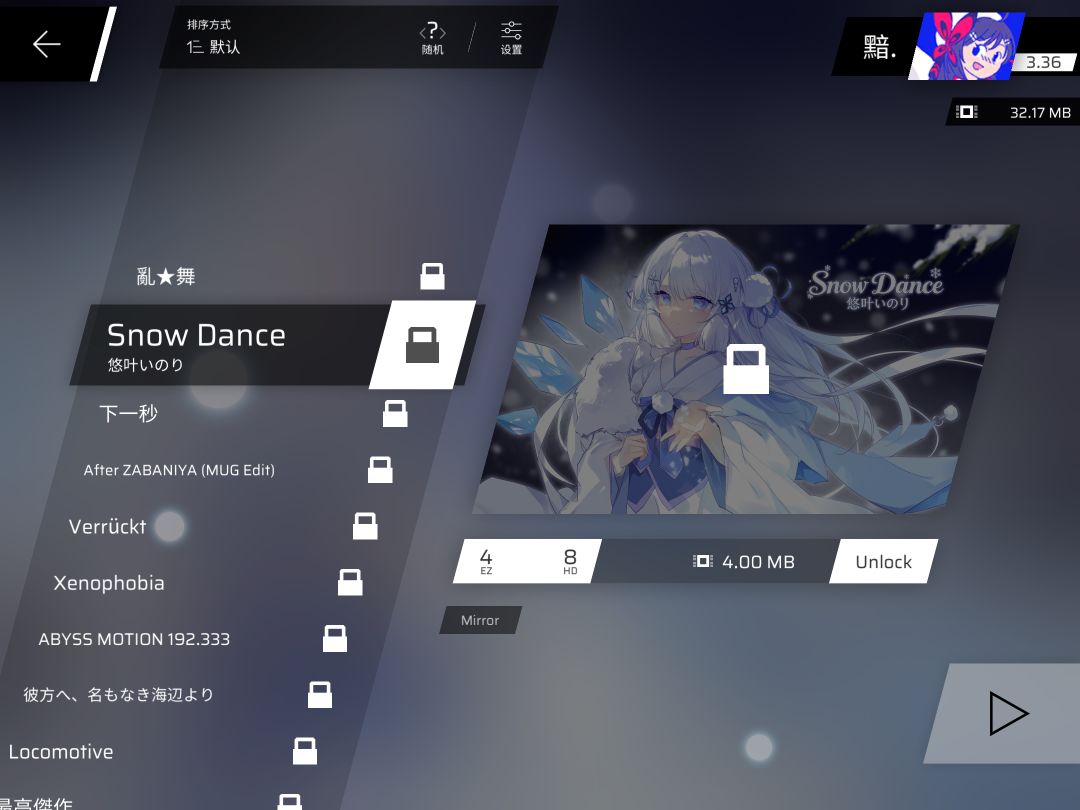Click lock icon beside After ZABANIYA
This screenshot has width=1080, height=810.
tap(380, 469)
